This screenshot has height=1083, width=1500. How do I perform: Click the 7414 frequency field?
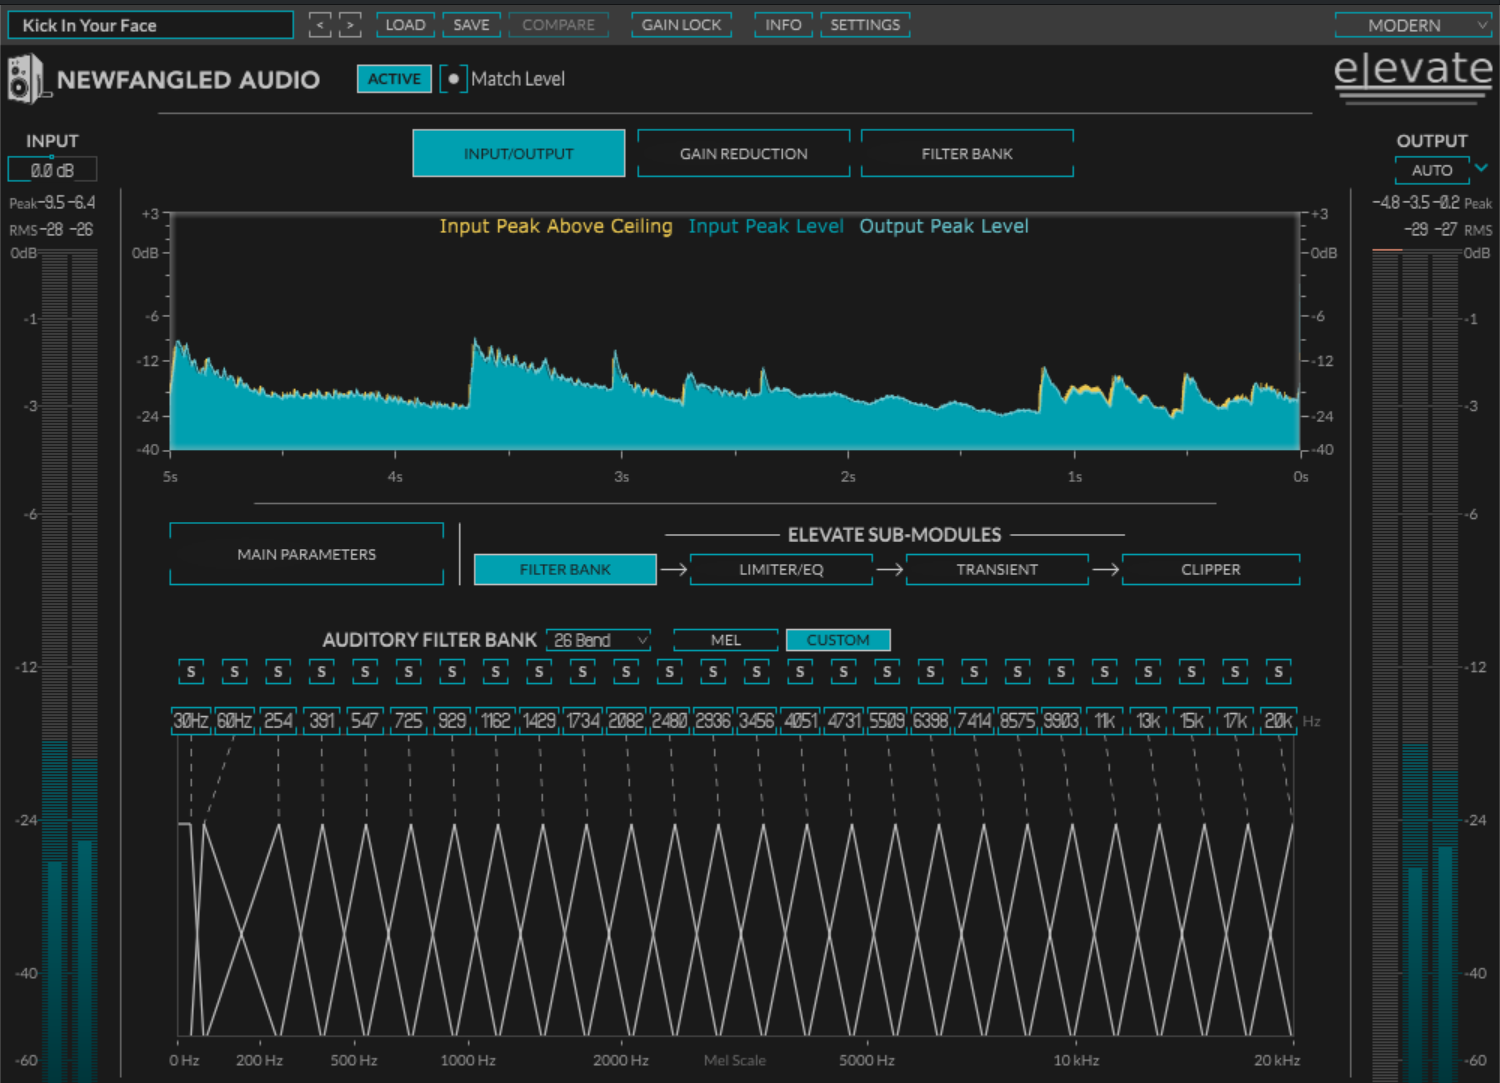[x=974, y=721]
